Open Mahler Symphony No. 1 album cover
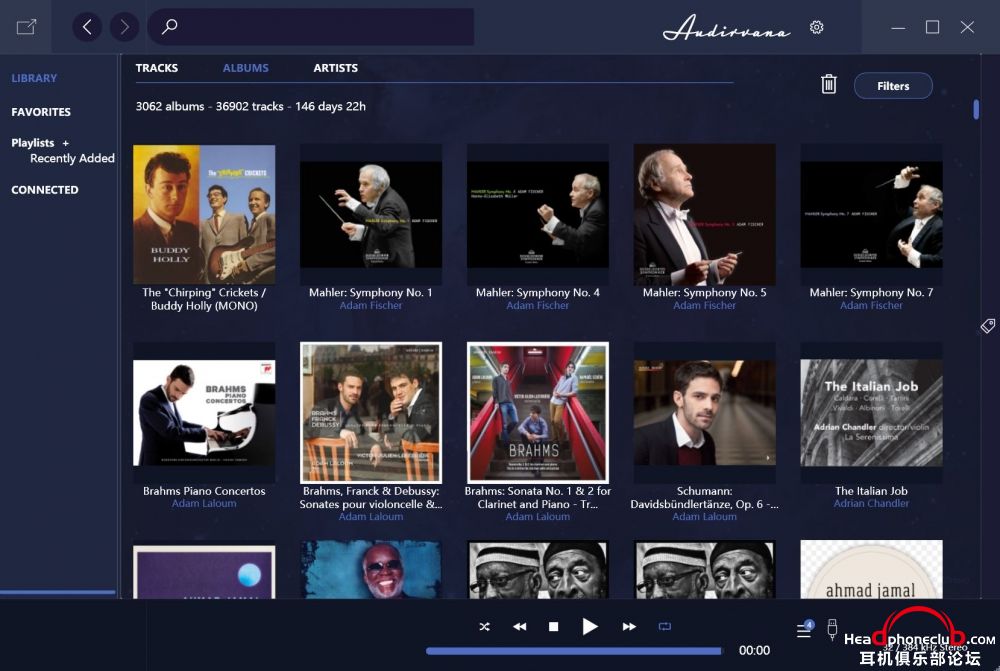1000x671 pixels. tap(371, 214)
